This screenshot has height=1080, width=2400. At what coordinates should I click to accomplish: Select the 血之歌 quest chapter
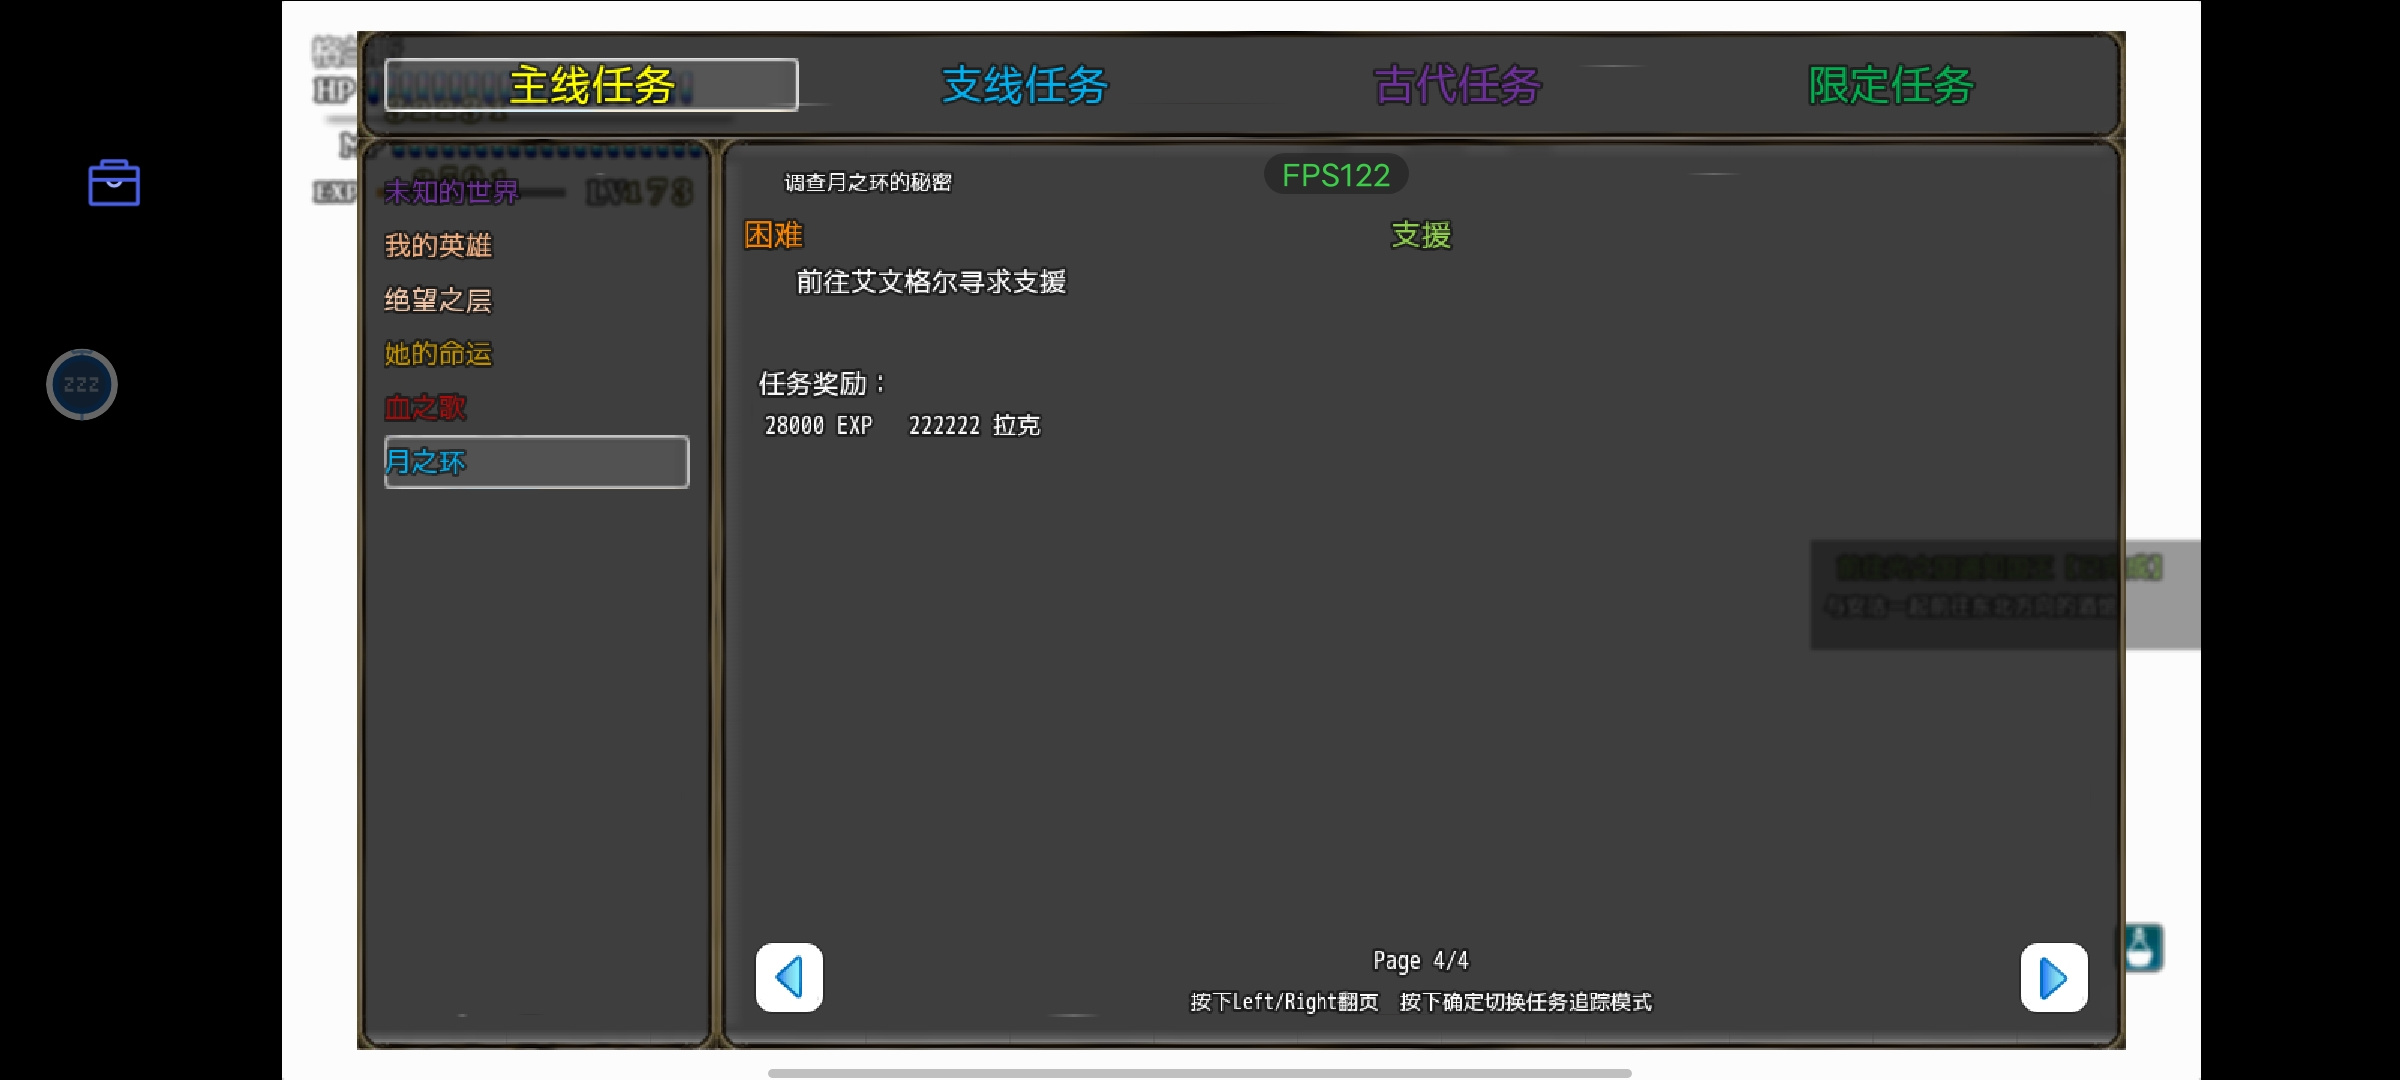[425, 407]
